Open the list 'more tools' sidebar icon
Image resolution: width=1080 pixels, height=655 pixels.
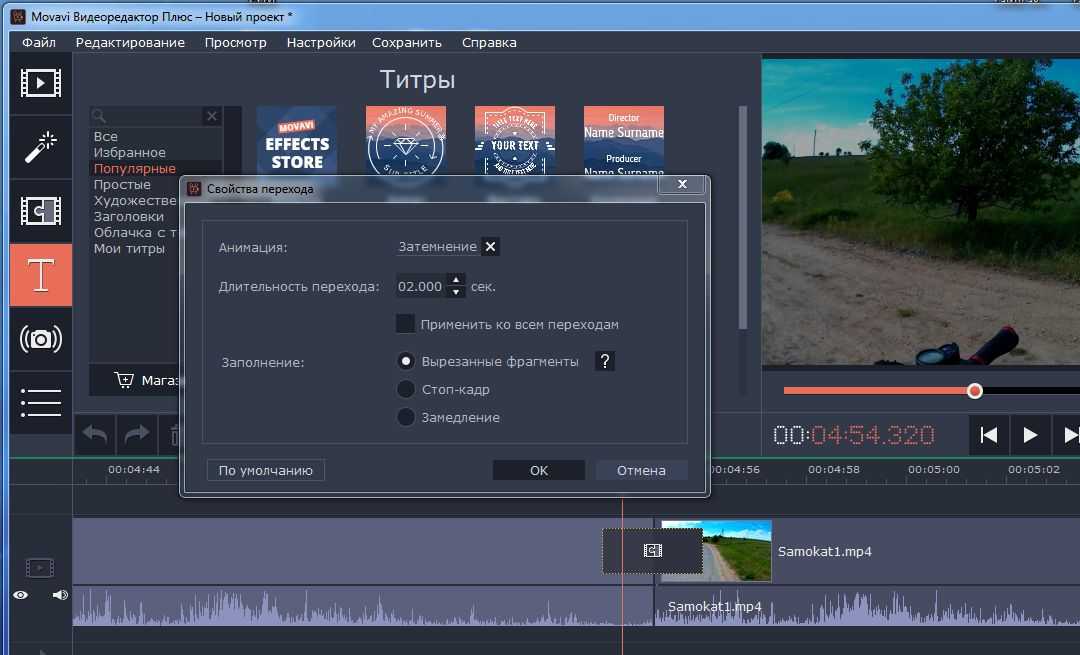(40, 402)
